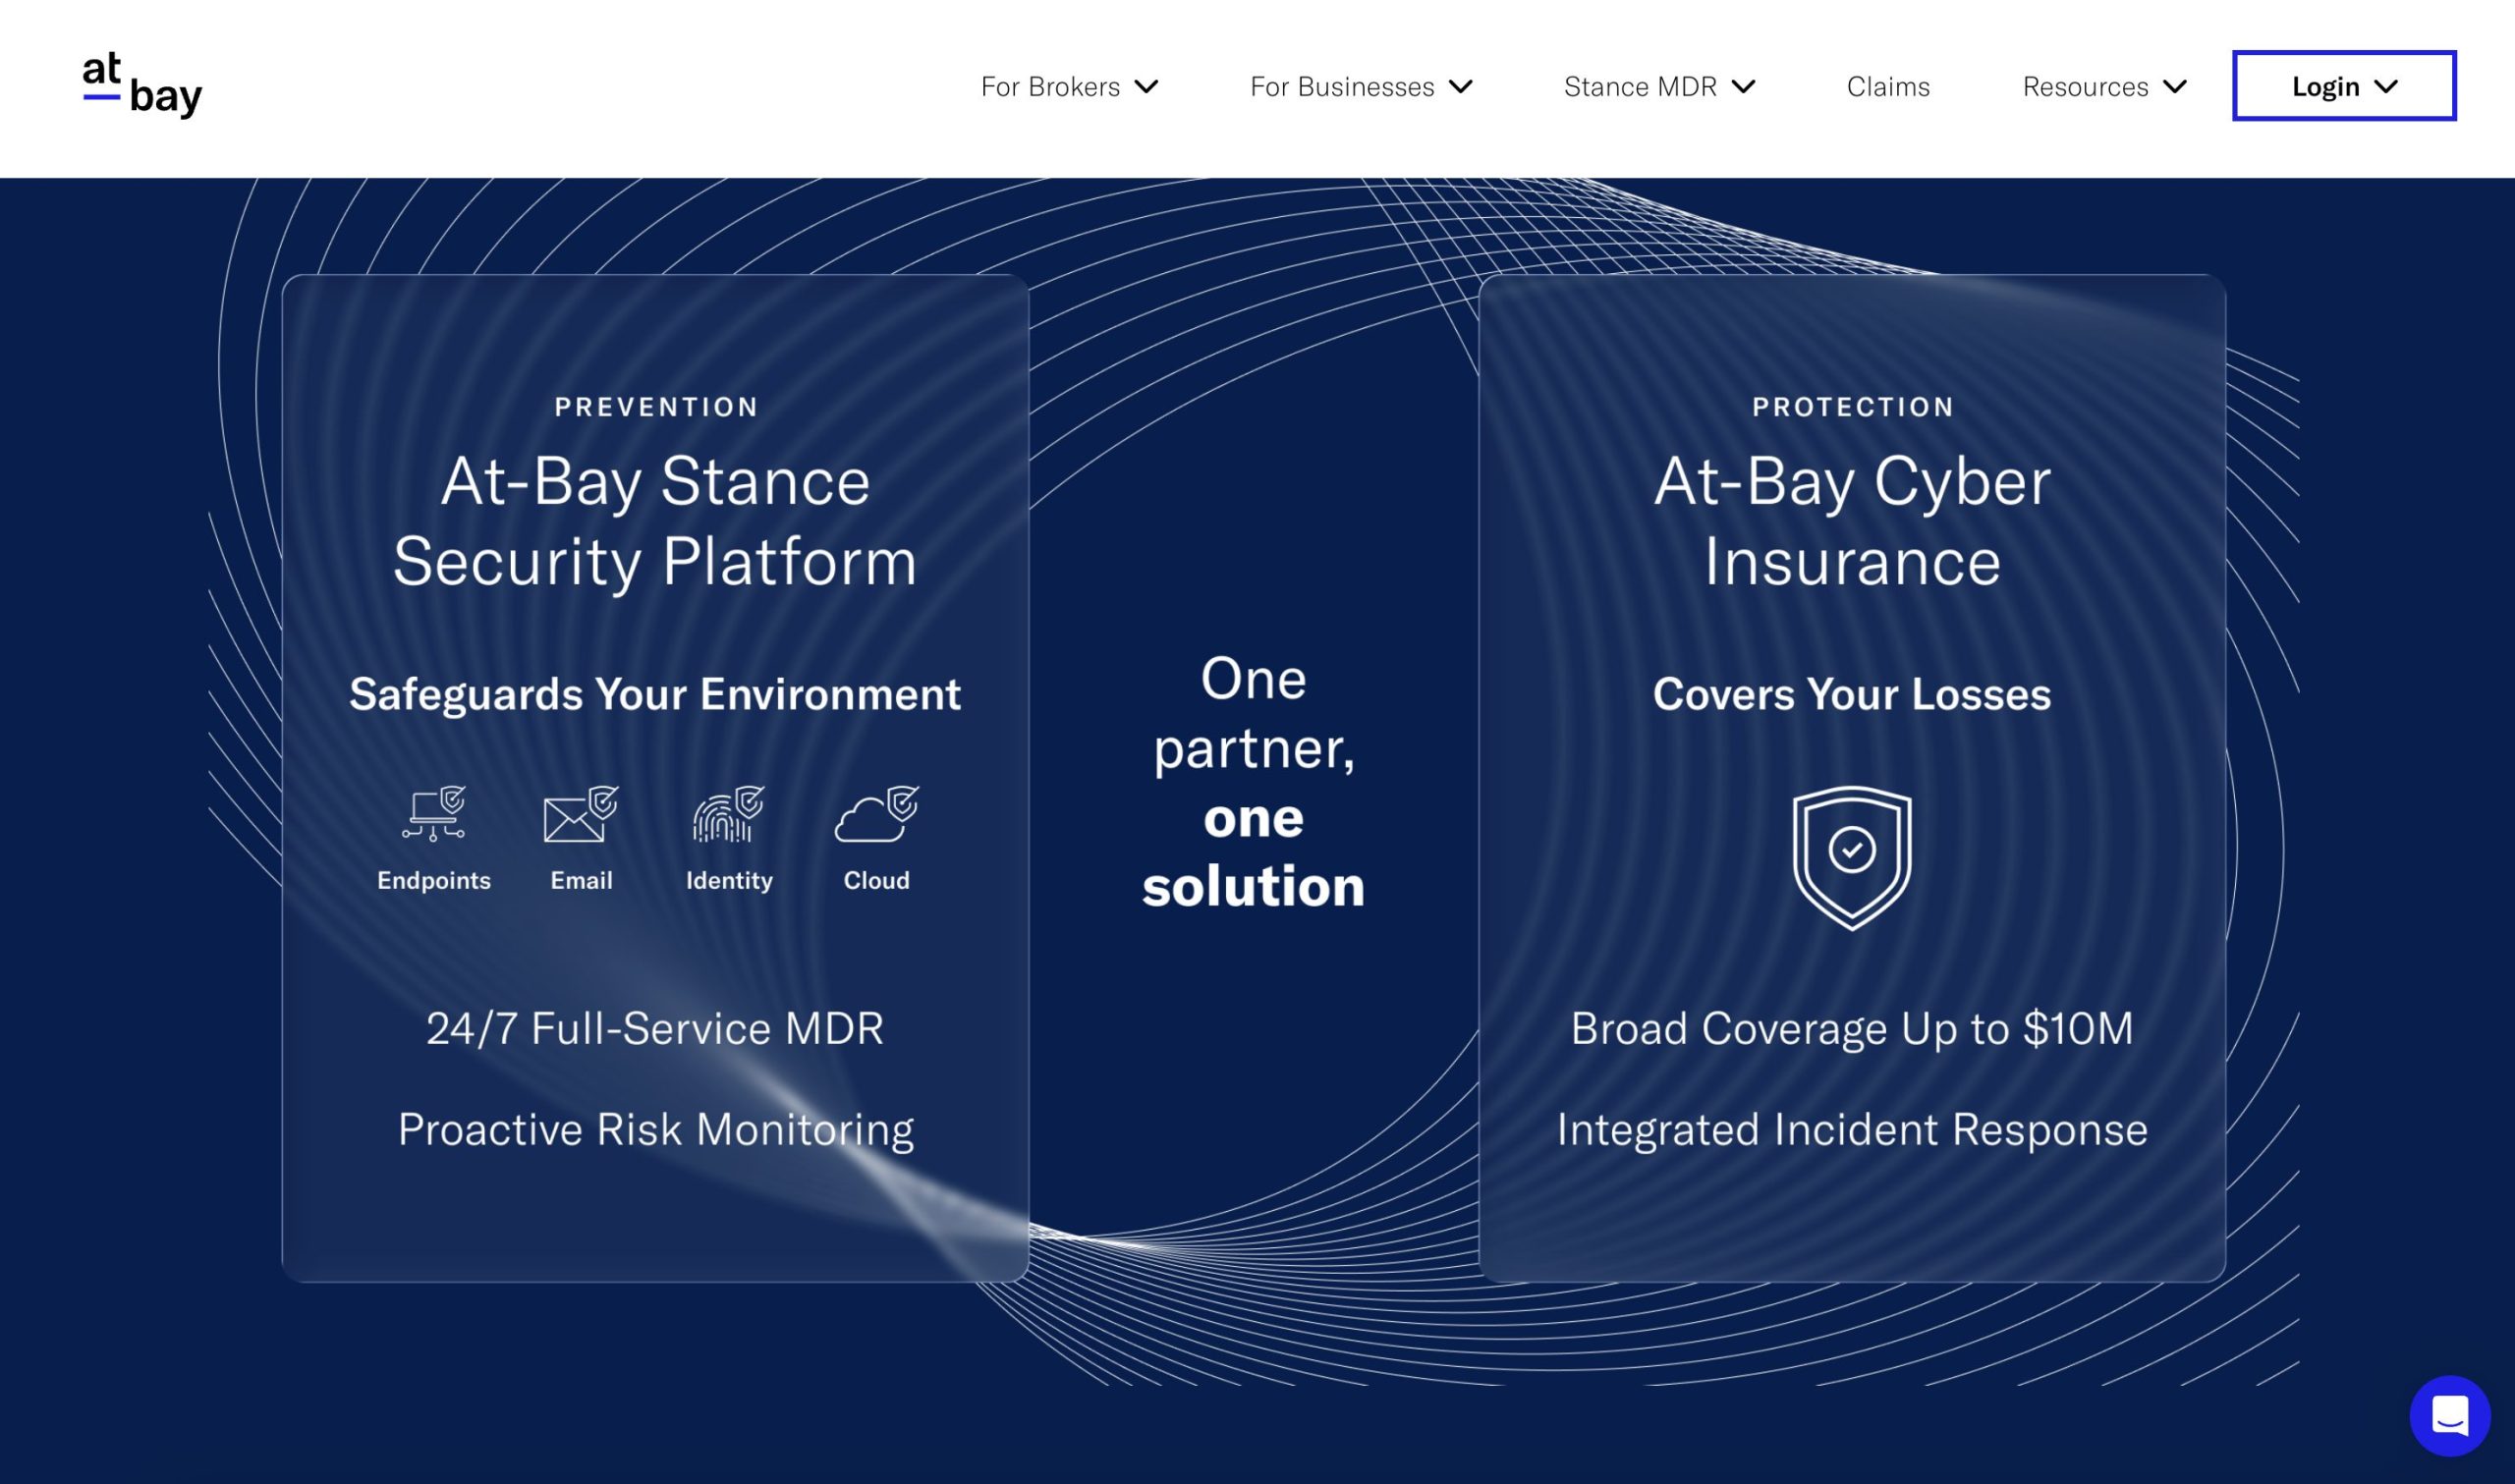The image size is (2515, 1484).
Task: Click the Email protection icon
Action: click(x=581, y=813)
